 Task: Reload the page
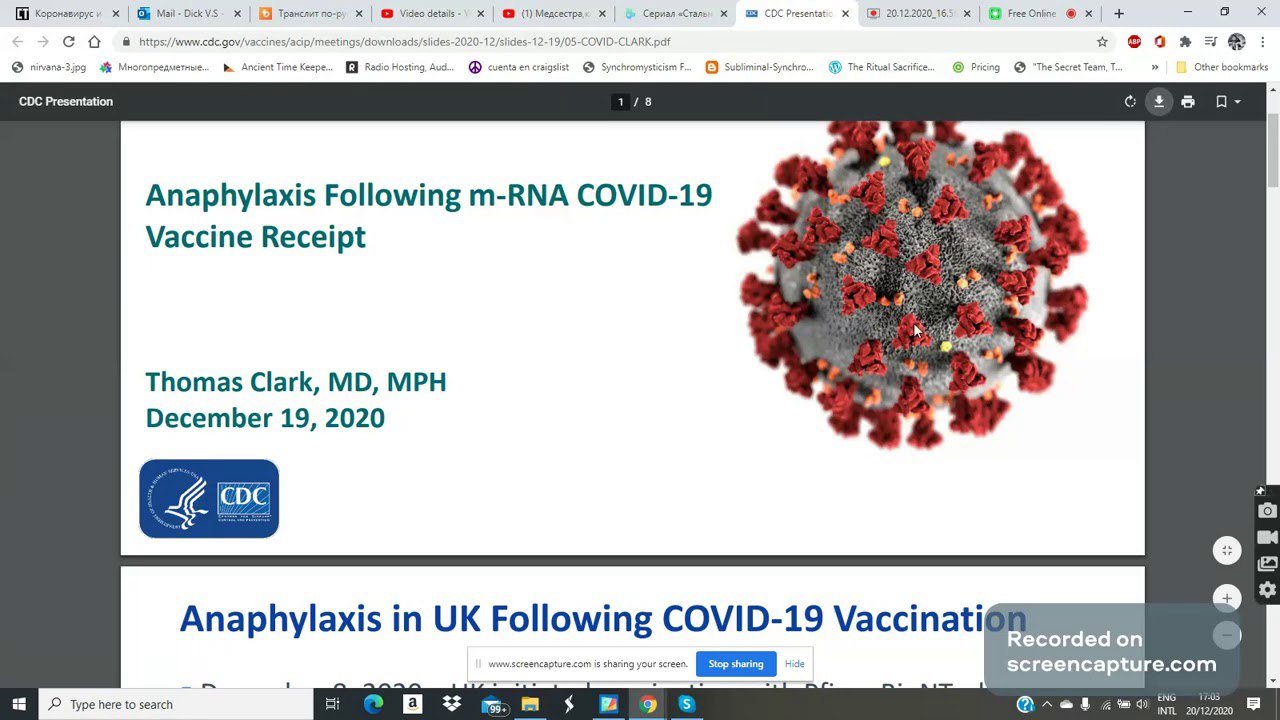click(x=68, y=41)
